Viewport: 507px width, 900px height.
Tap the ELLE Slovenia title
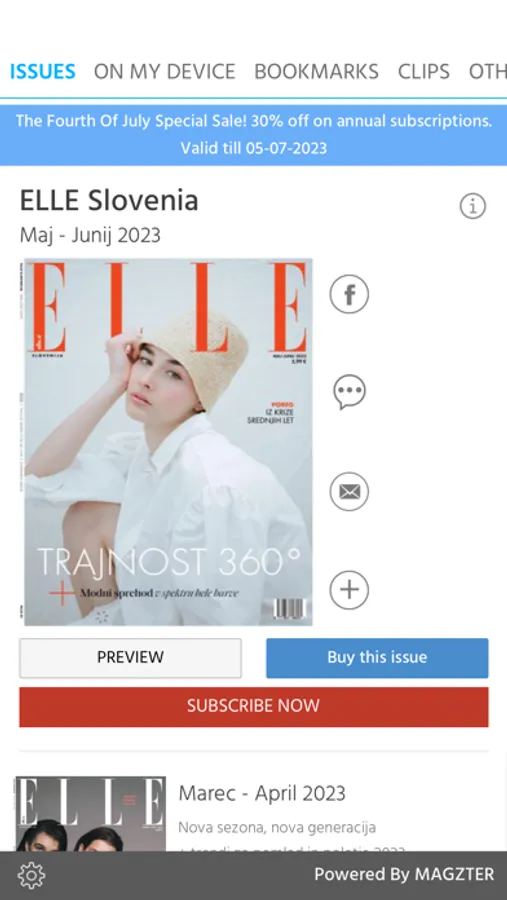click(x=109, y=201)
